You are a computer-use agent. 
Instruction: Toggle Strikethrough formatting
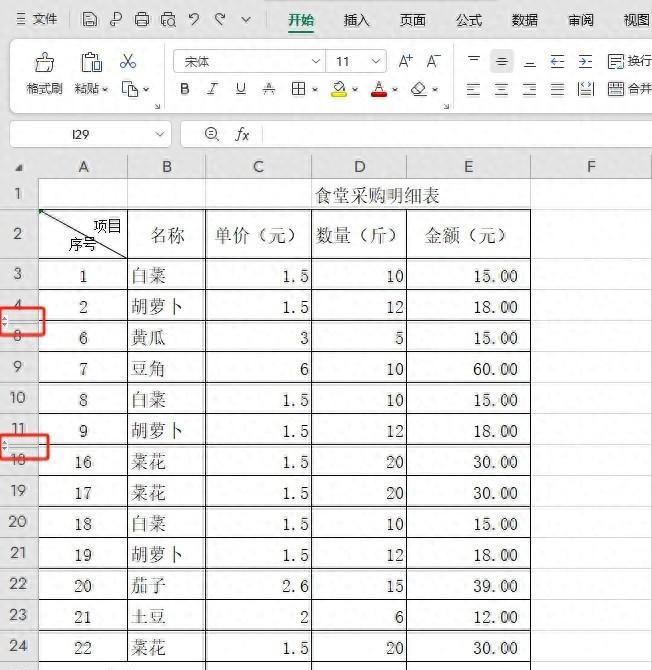coord(269,89)
